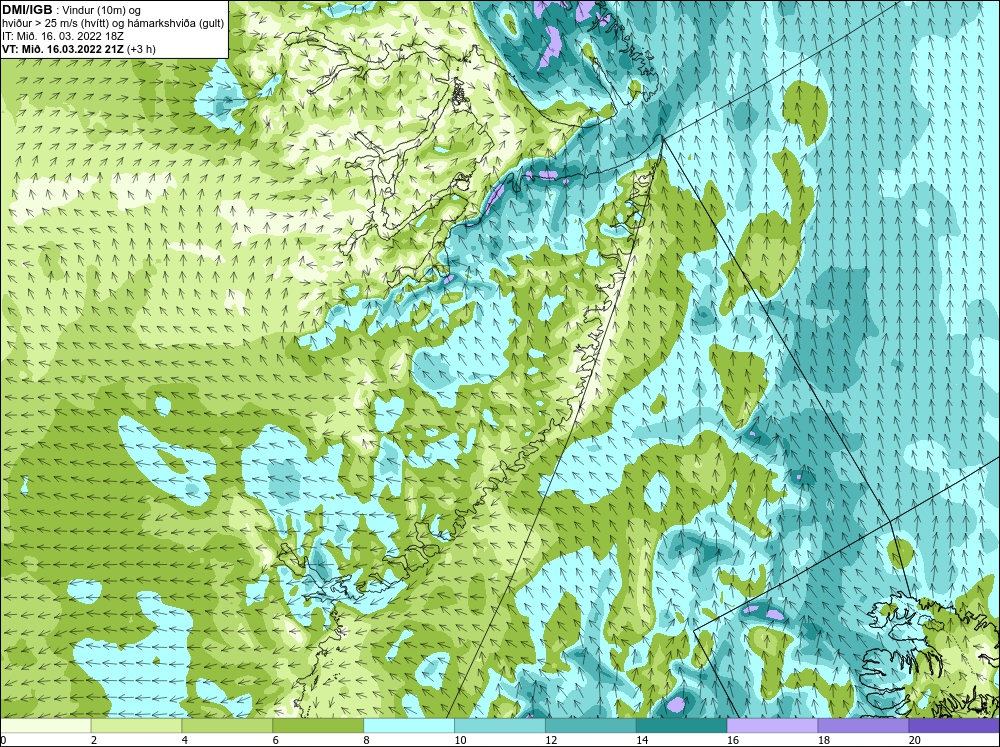Click the 12–14 m/s teal legend swatch
The width and height of the screenshot is (1000, 747).
click(x=591, y=726)
